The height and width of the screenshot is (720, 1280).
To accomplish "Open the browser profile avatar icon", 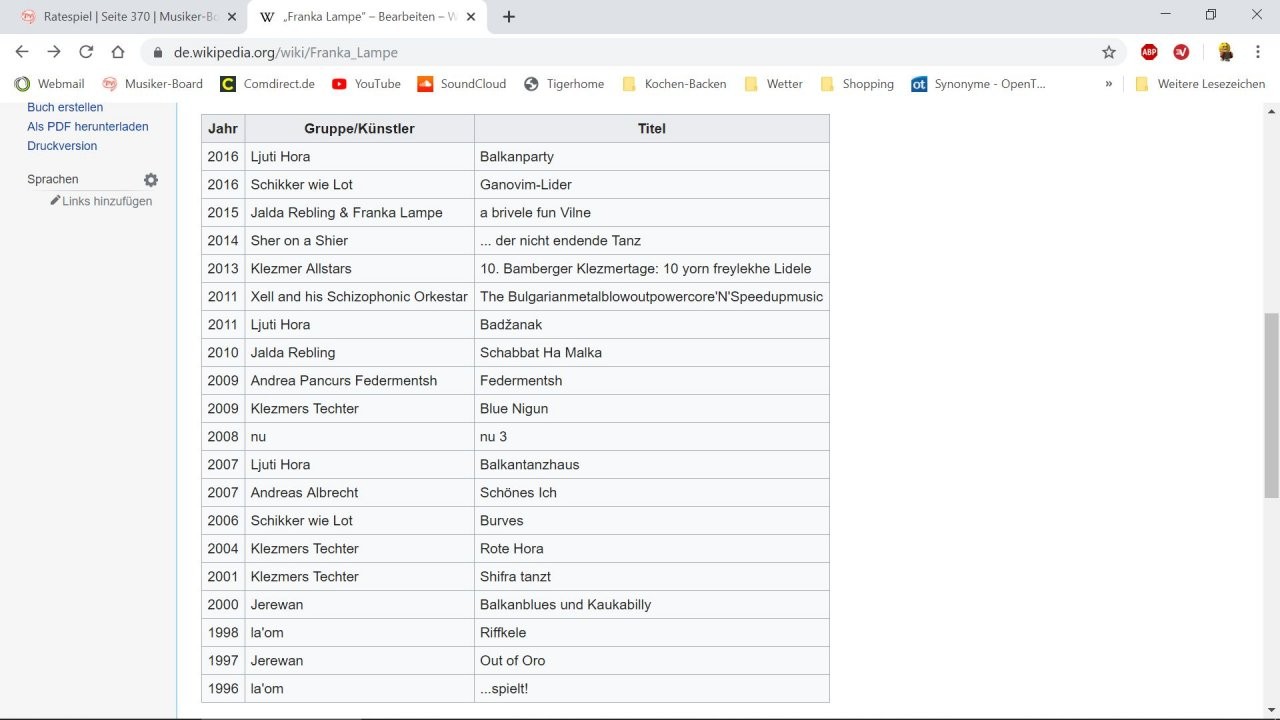I will point(1225,52).
